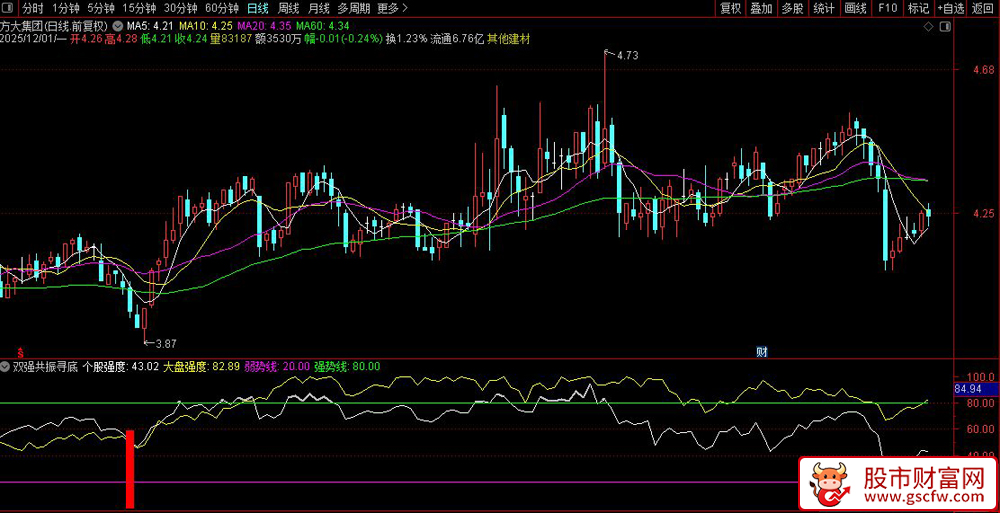Viewport: 1000px width, 513px height.
Task: Click the 个股强度: 43.02 label
Action: pos(120,367)
